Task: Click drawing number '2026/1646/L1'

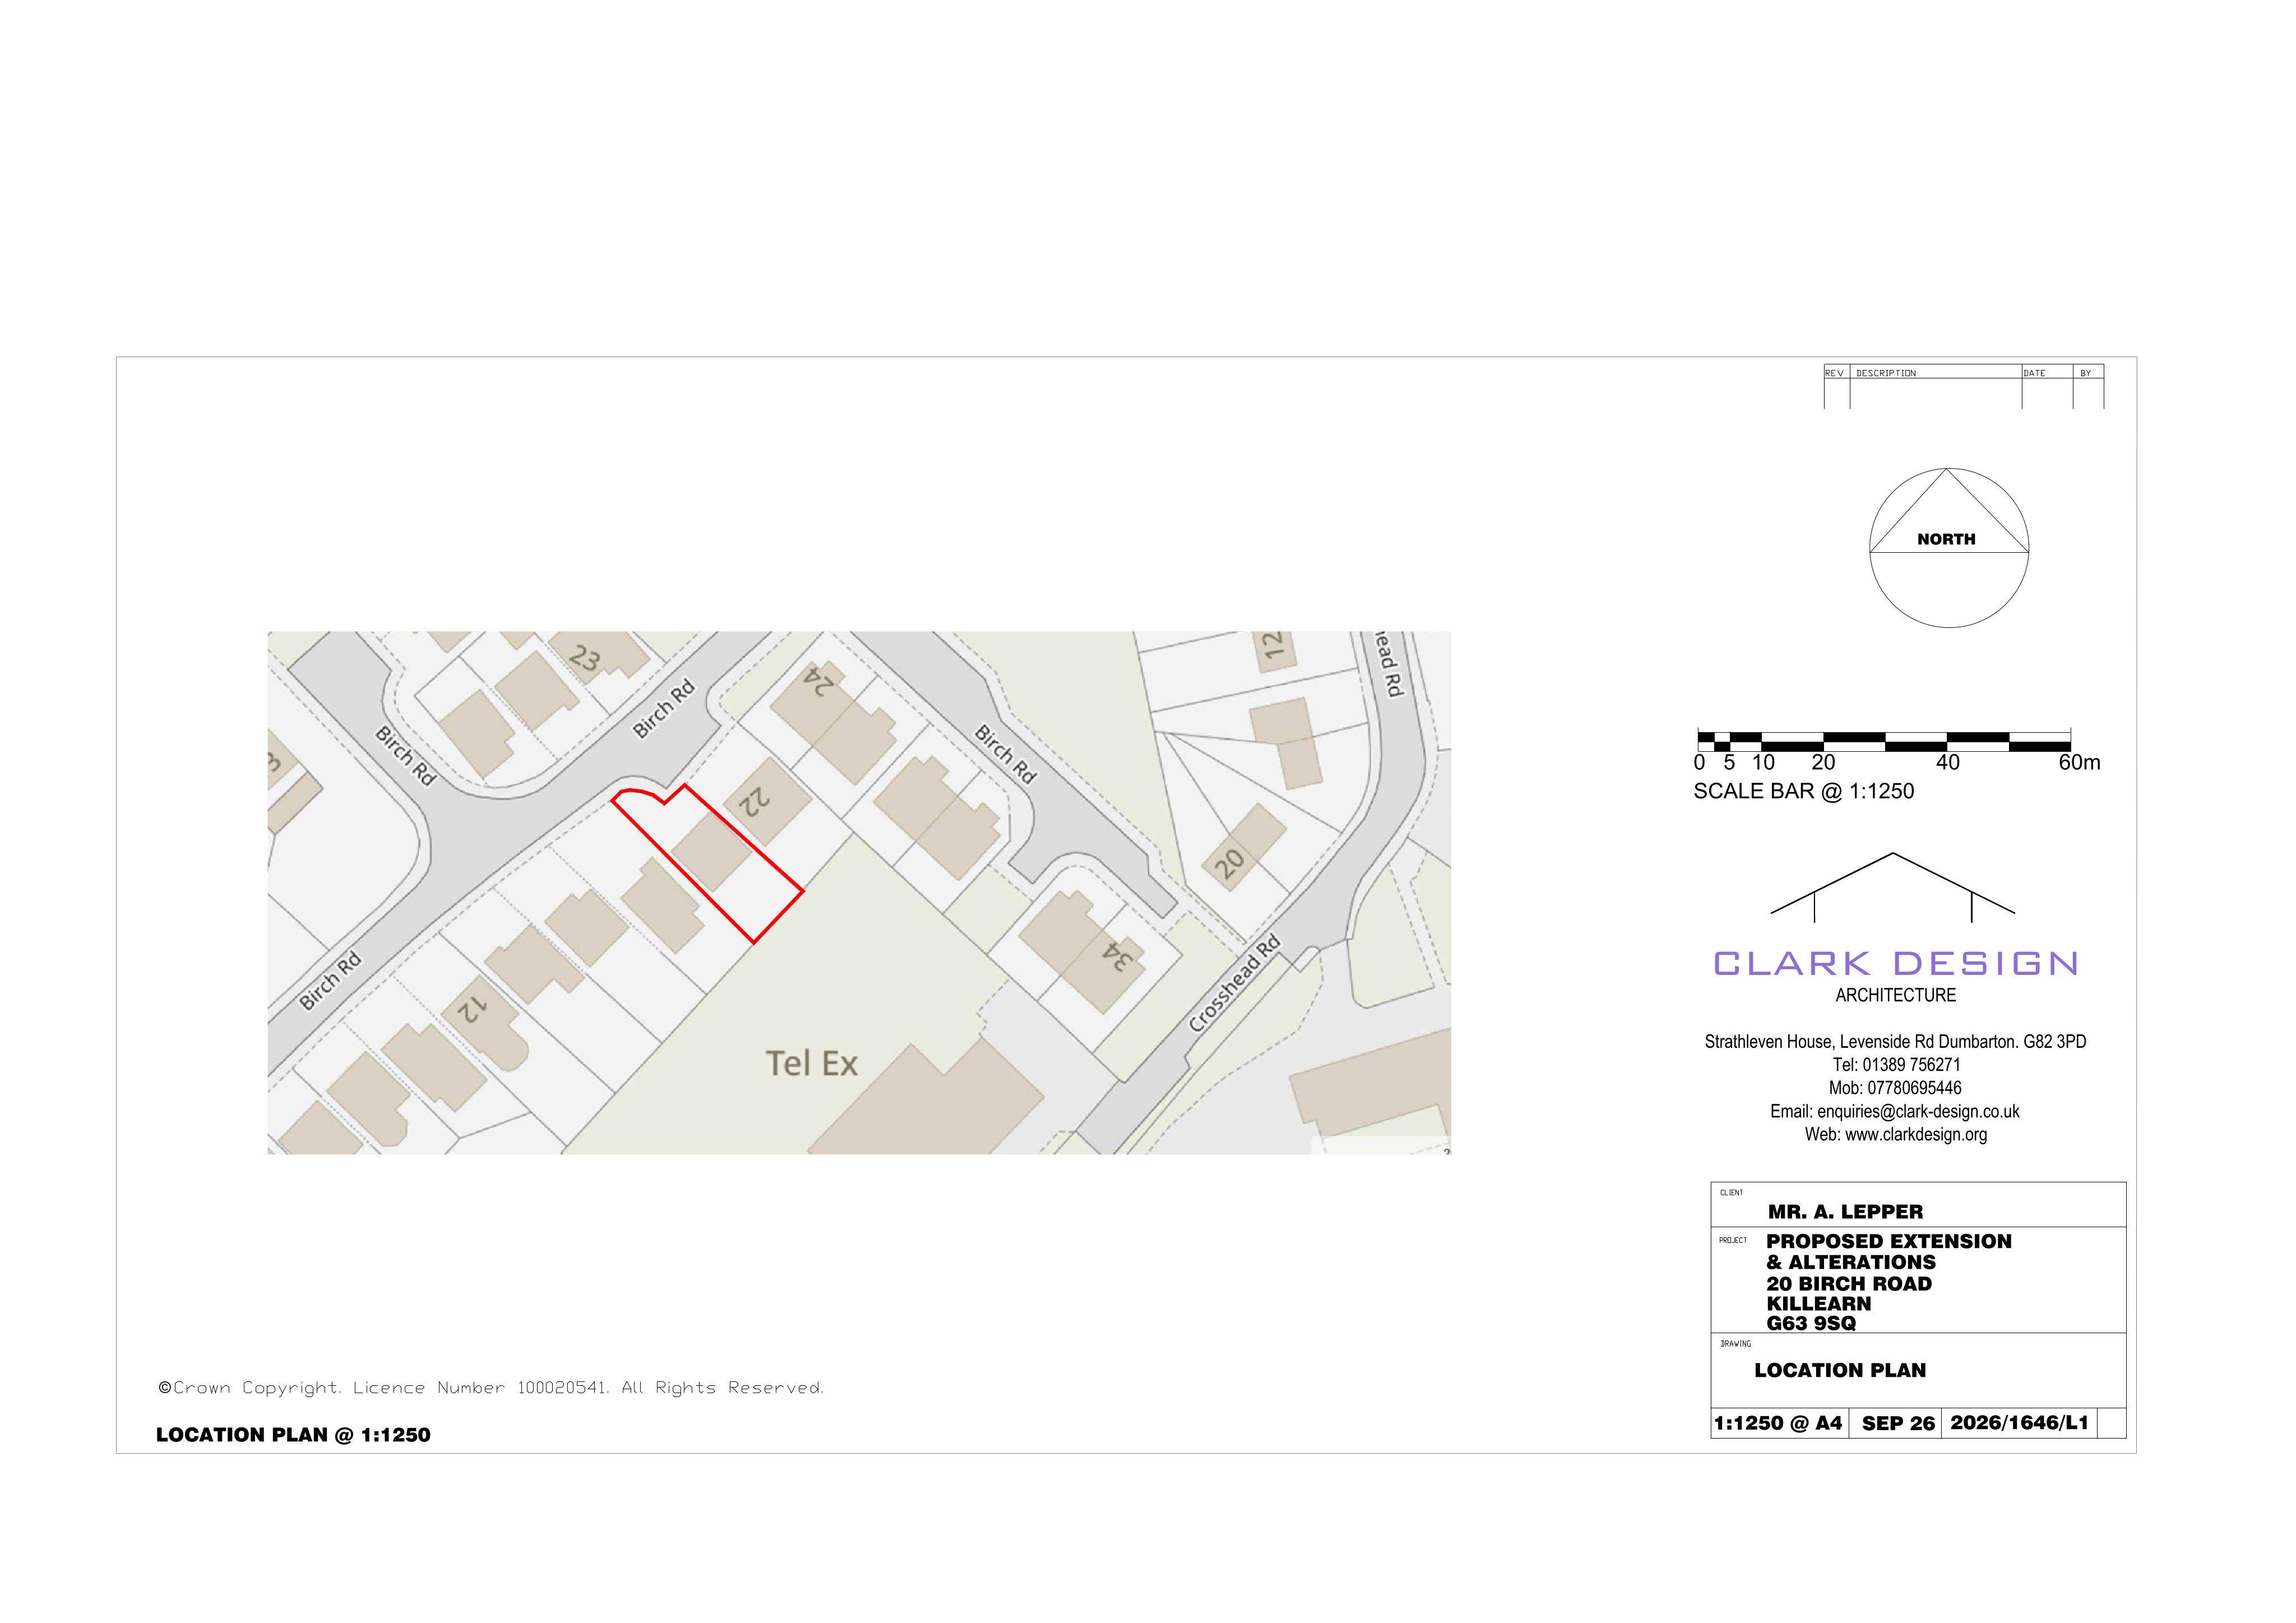Action: pyautogui.click(x=2019, y=1423)
